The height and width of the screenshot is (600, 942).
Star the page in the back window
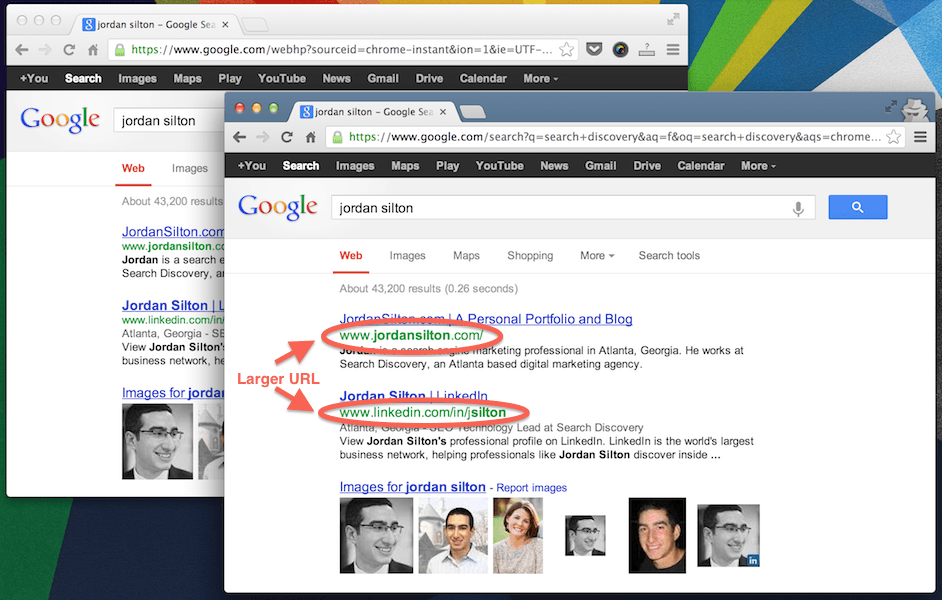pyautogui.click(x=567, y=50)
